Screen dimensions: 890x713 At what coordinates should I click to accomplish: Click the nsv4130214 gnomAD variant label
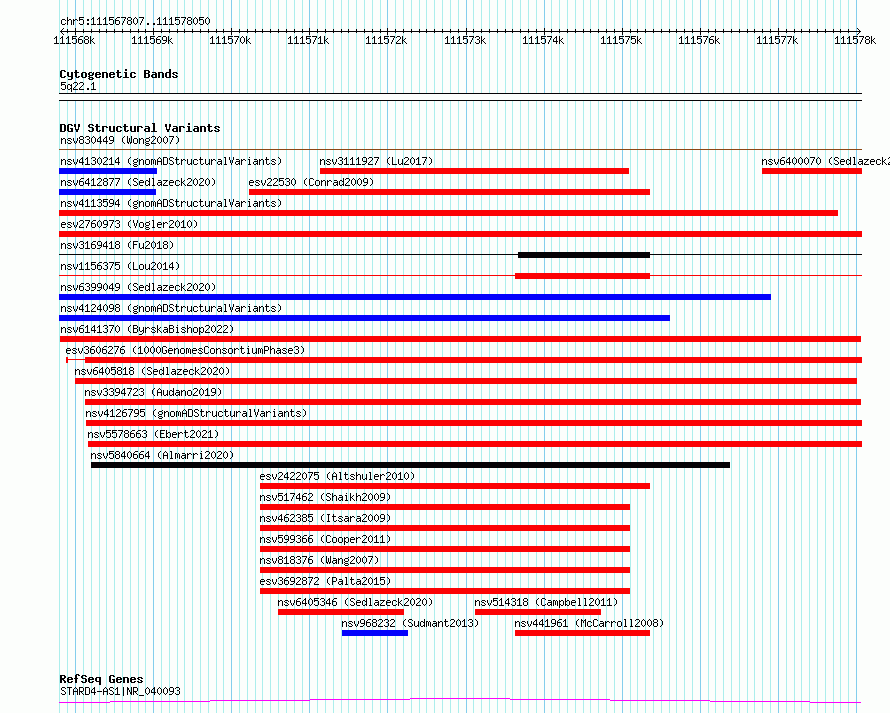click(171, 161)
